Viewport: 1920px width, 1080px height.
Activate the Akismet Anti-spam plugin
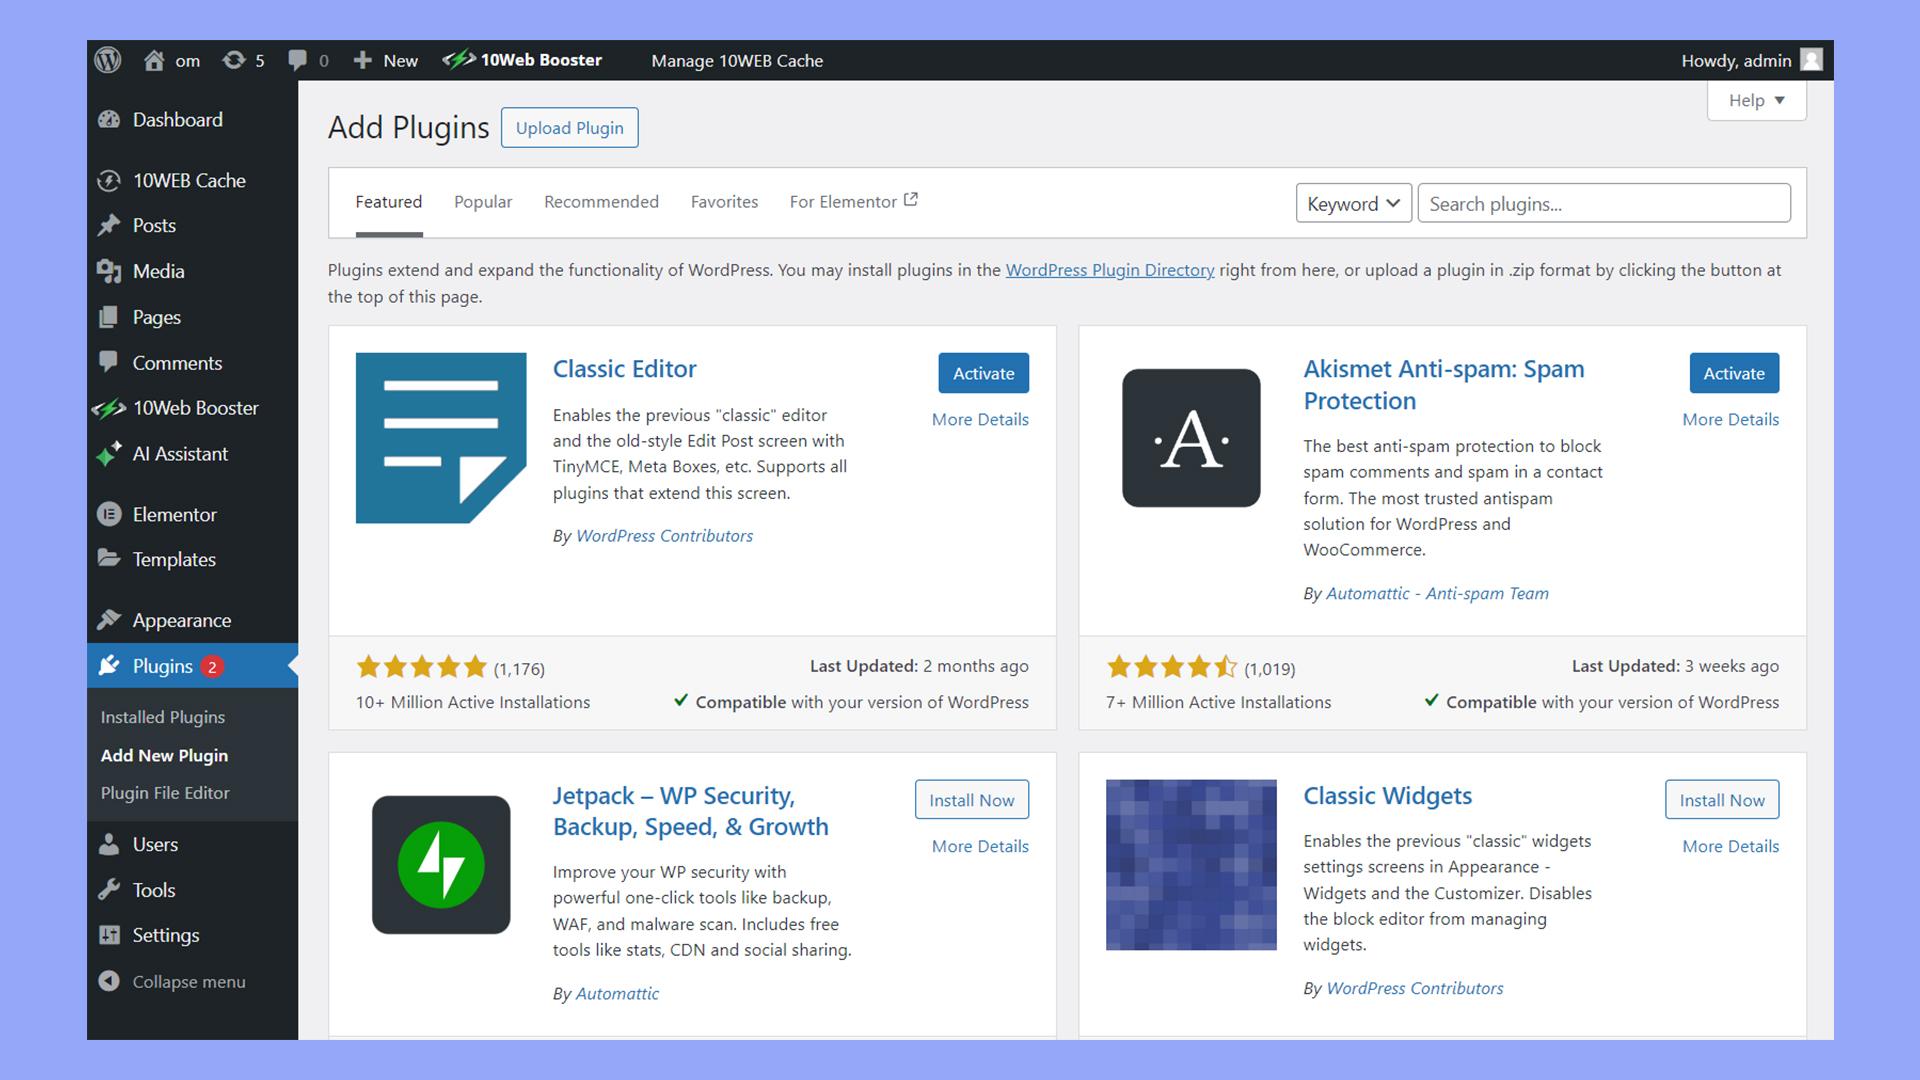(1733, 372)
